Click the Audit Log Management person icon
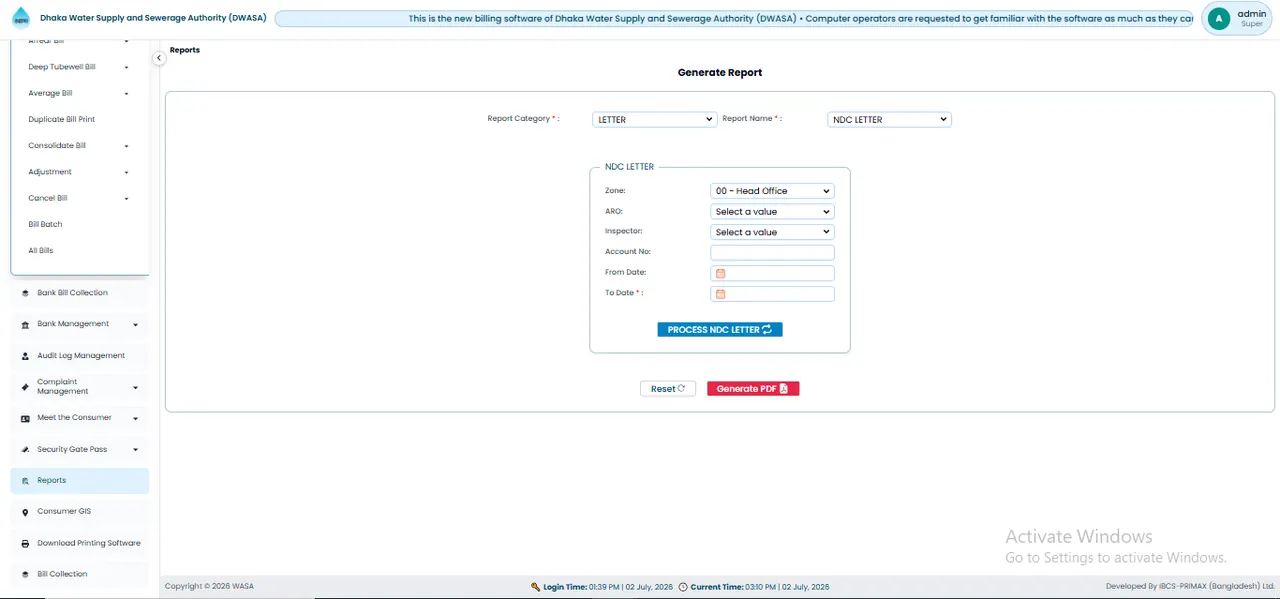 point(25,356)
